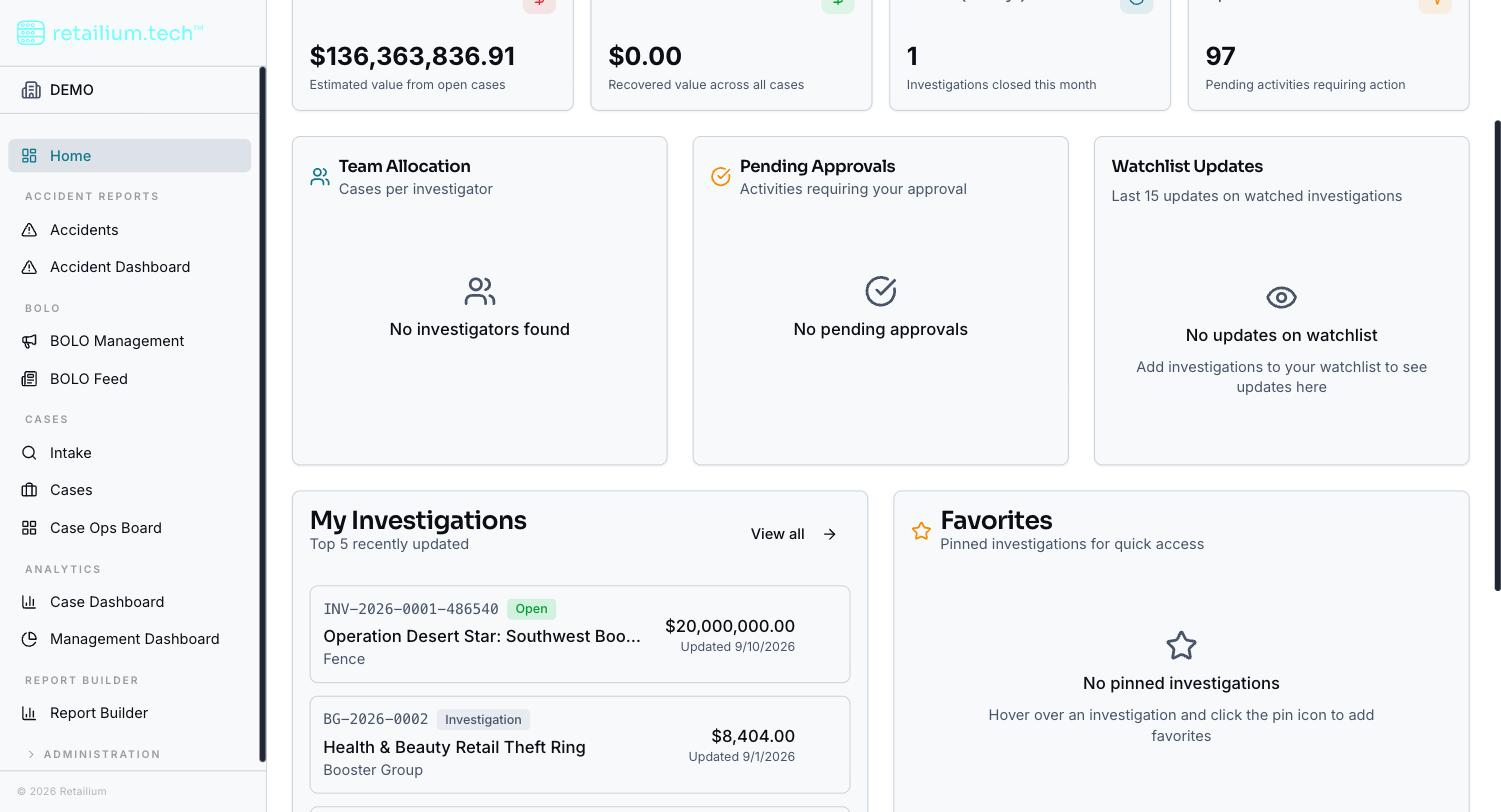The width and height of the screenshot is (1501, 812).
Task: Click the No updates on watchlist message
Action: [x=1281, y=335]
